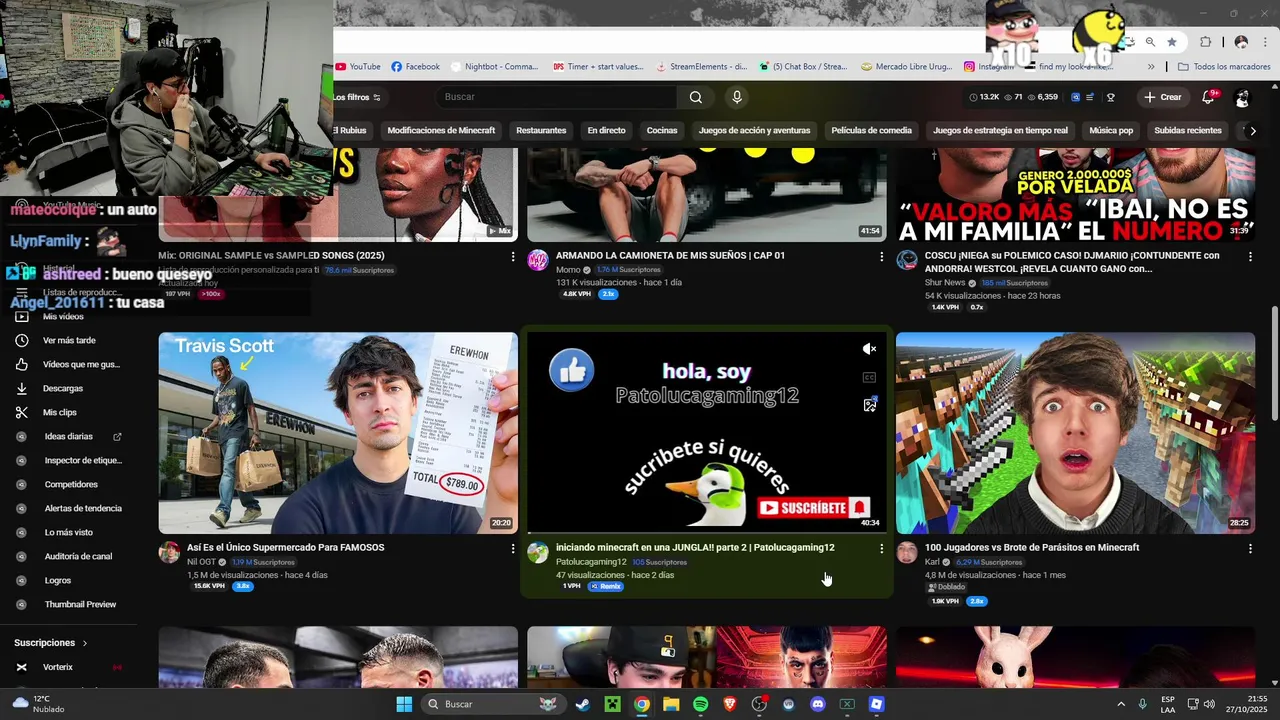Select 'Juegos de estrategia en tiempo real' chip
Image resolution: width=1280 pixels, height=720 pixels.
click(1000, 130)
